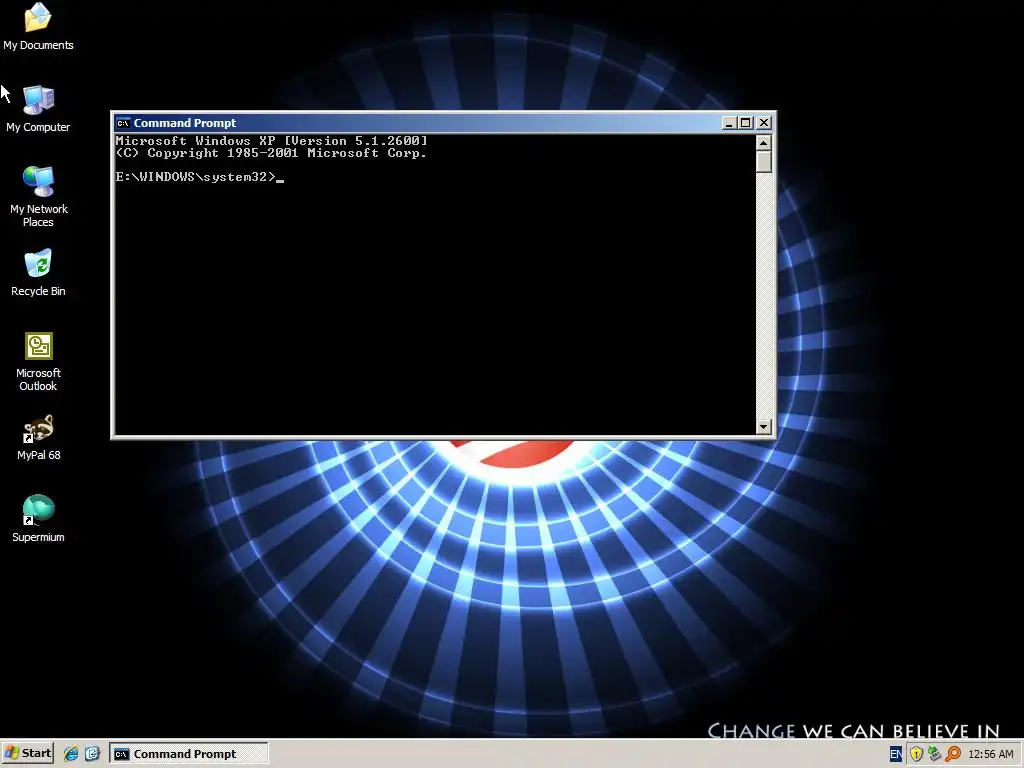The width and height of the screenshot is (1024, 768).
Task: Open the My Documents desktop icon
Action: click(x=38, y=26)
